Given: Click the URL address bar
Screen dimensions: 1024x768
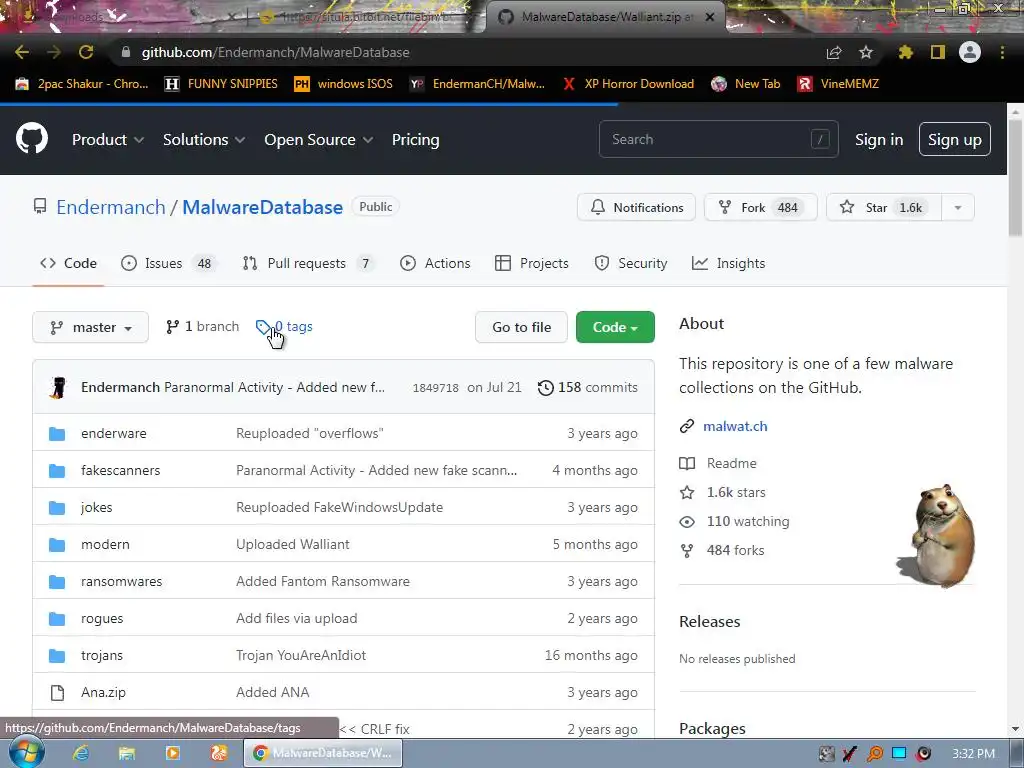Looking at the screenshot, I should click(470, 52).
